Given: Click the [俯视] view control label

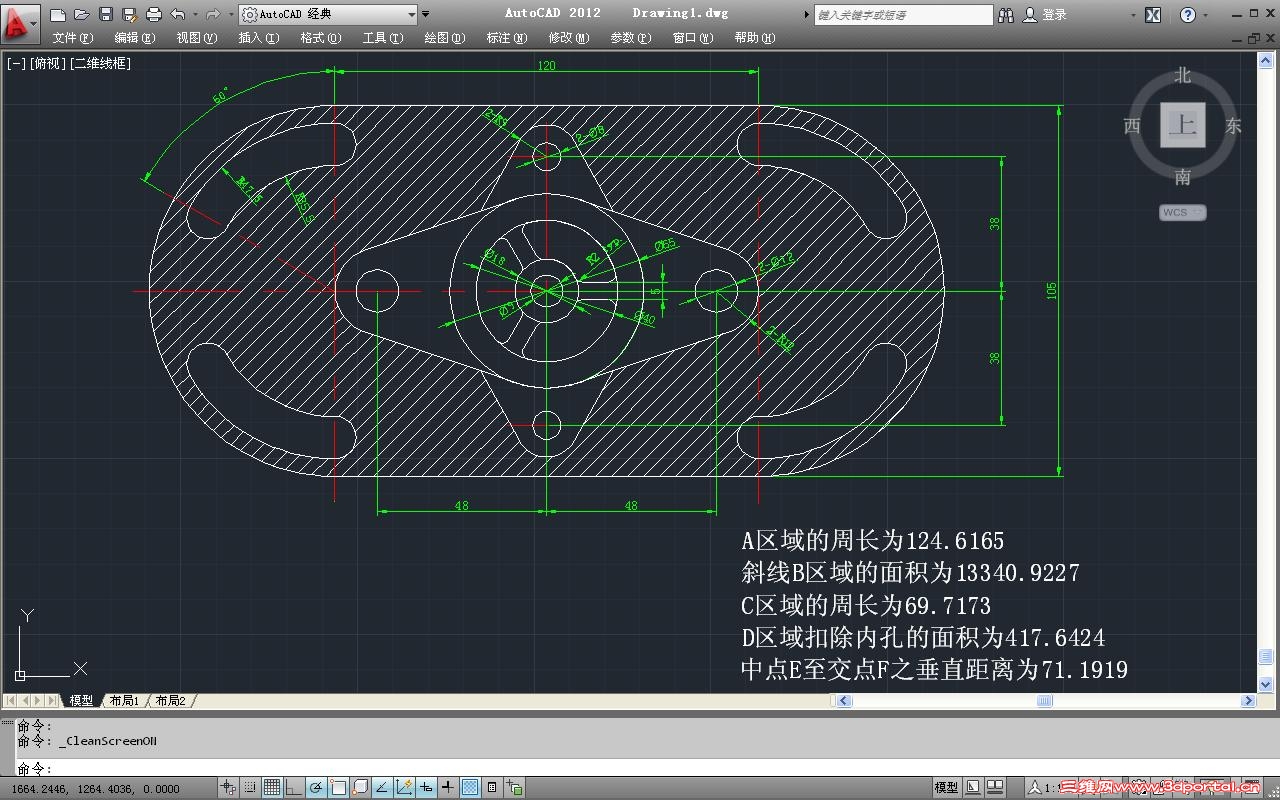Looking at the screenshot, I should coord(48,63).
